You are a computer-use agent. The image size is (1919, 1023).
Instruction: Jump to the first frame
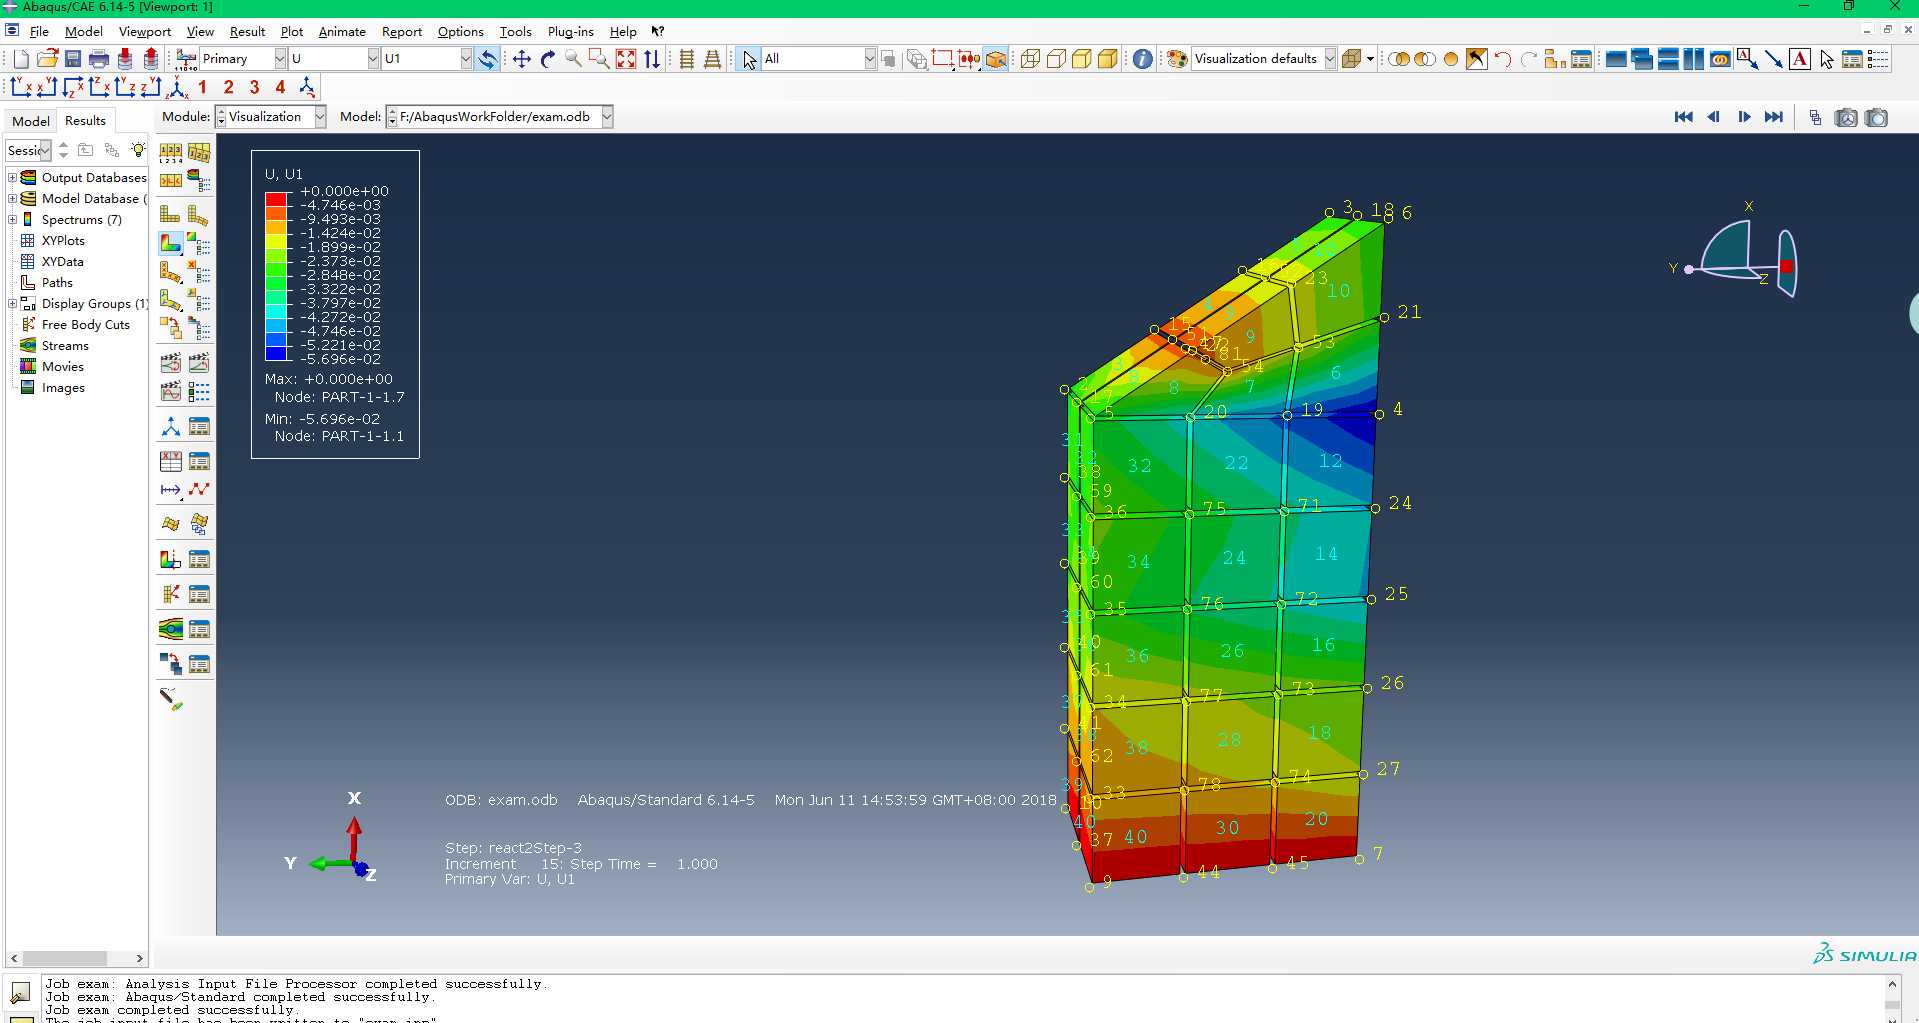(1684, 118)
